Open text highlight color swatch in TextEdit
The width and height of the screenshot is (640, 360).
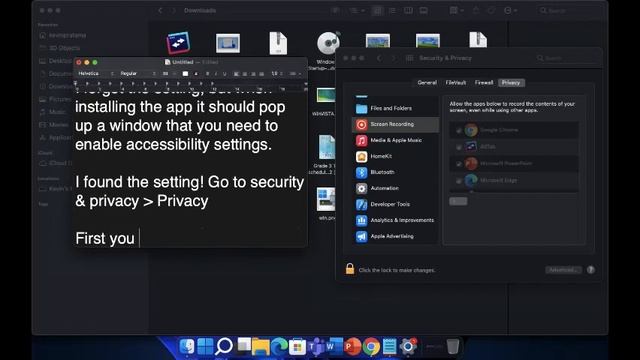click(196, 74)
